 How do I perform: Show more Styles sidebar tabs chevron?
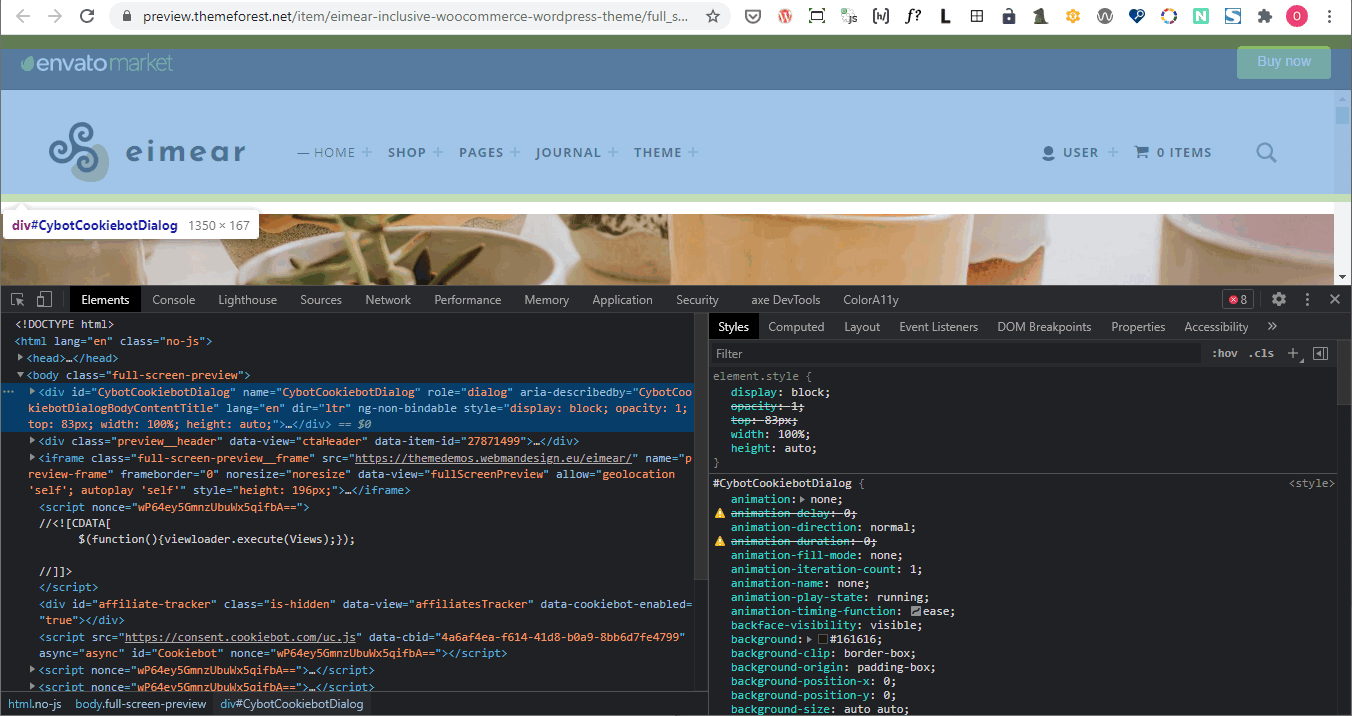pyautogui.click(x=1272, y=326)
